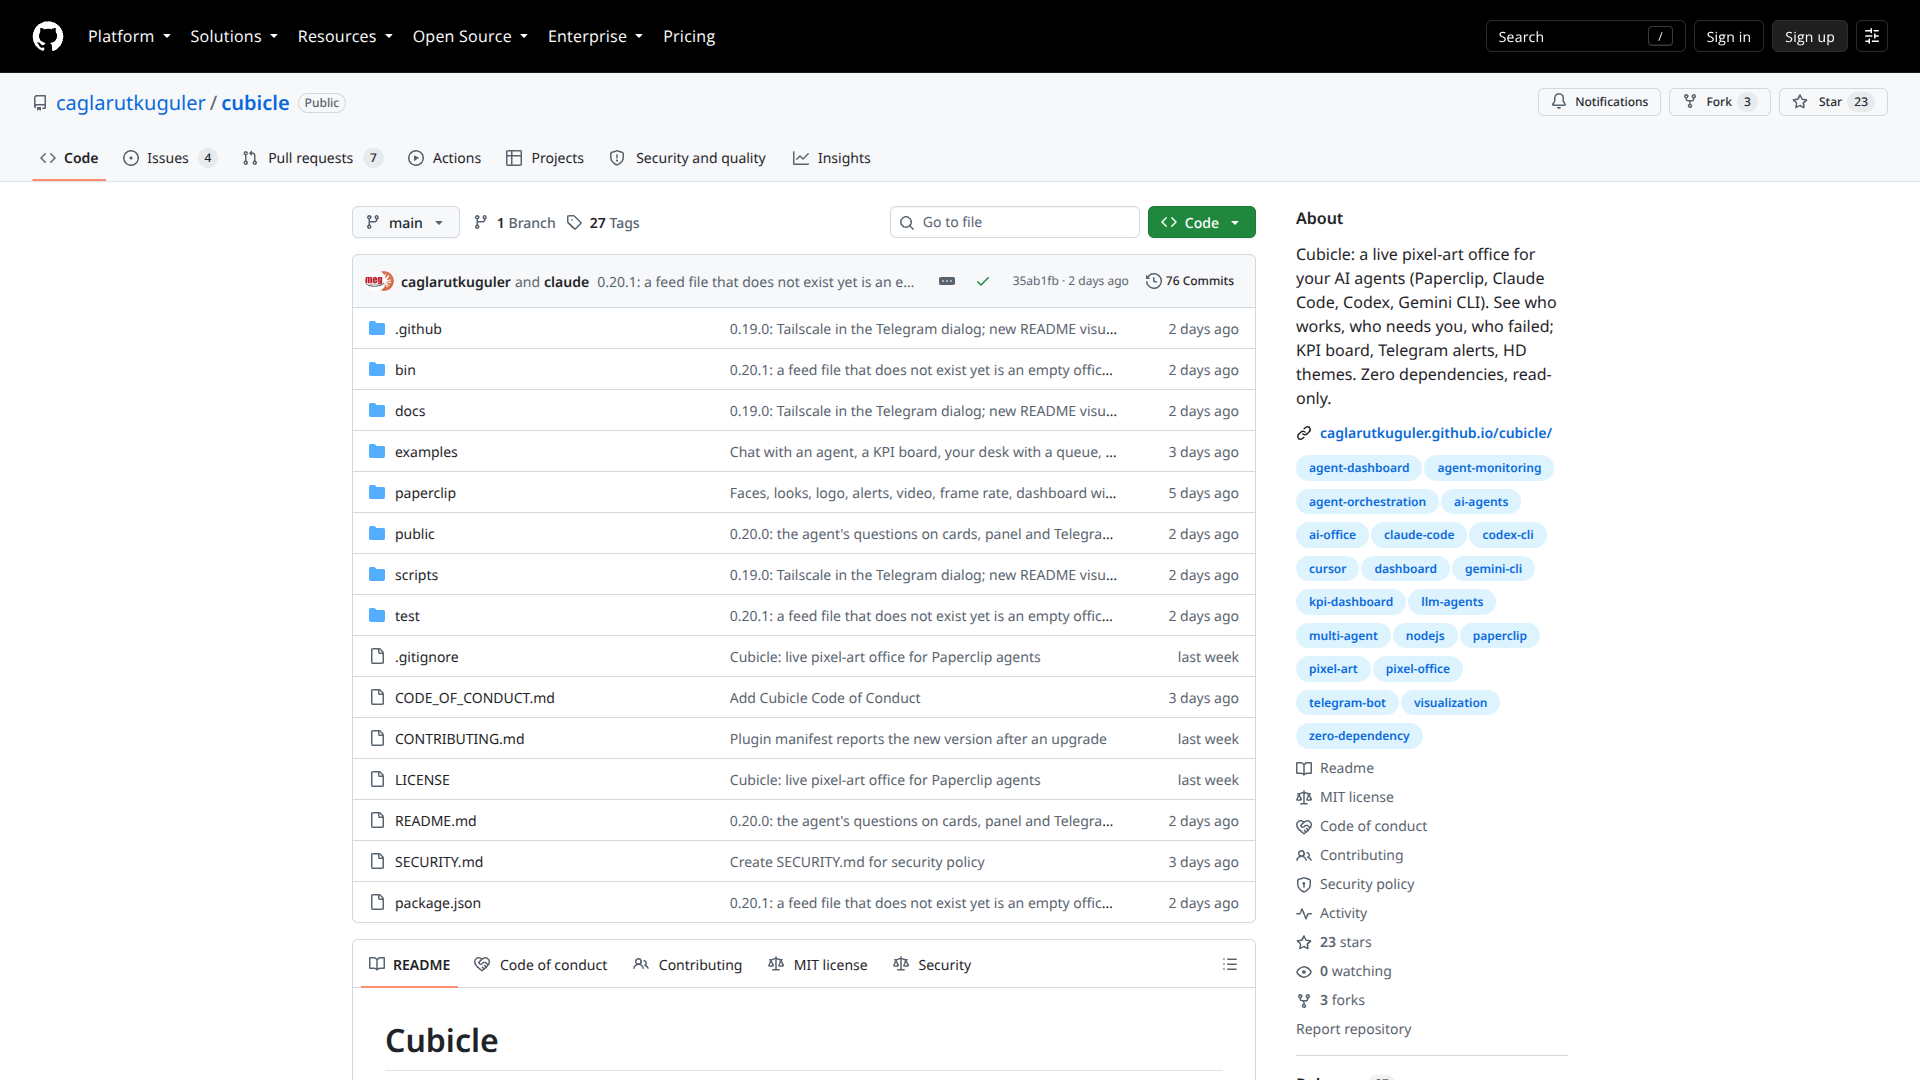Open commit history of 76 Commits

1190,281
